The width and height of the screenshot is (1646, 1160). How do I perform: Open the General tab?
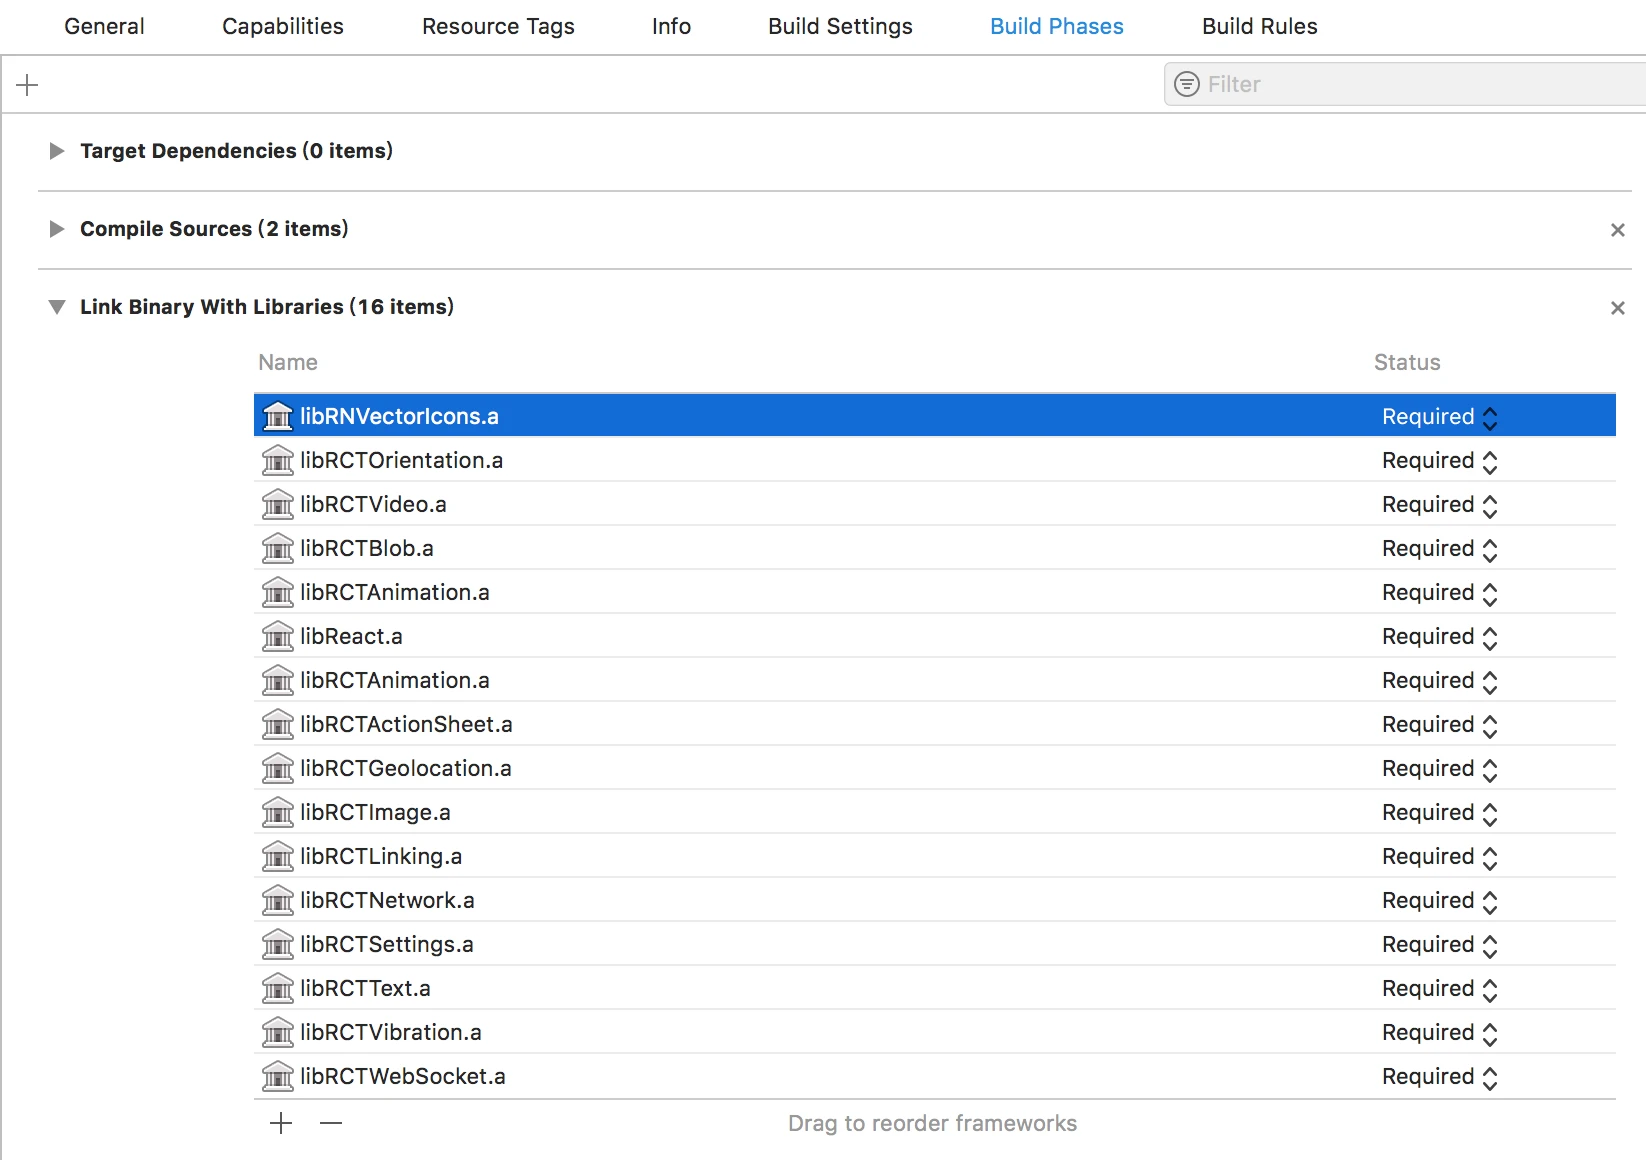coord(104,26)
